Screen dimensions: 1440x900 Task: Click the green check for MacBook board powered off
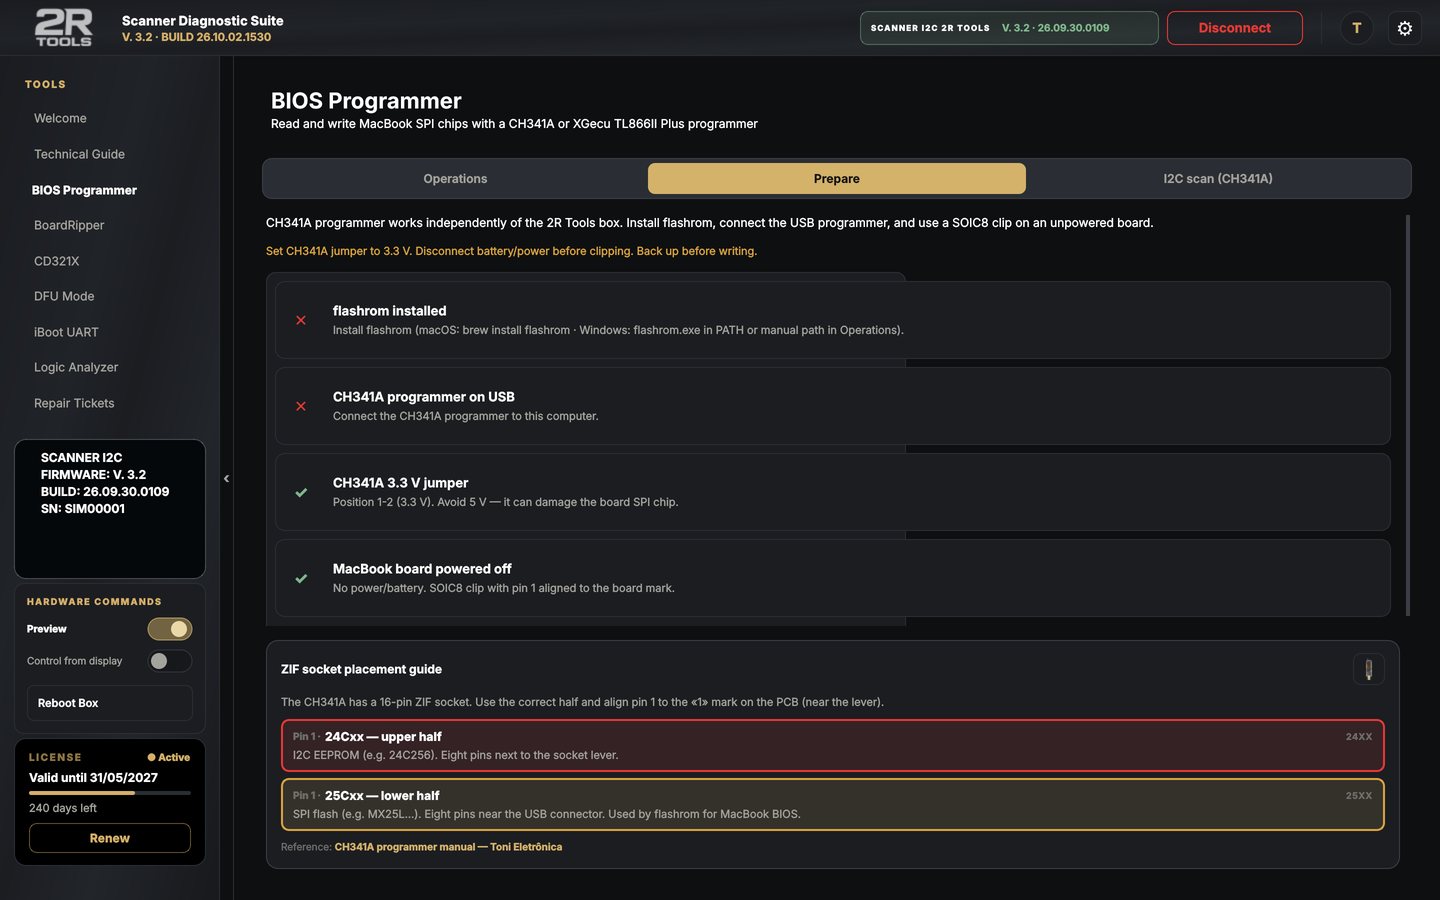pyautogui.click(x=301, y=578)
